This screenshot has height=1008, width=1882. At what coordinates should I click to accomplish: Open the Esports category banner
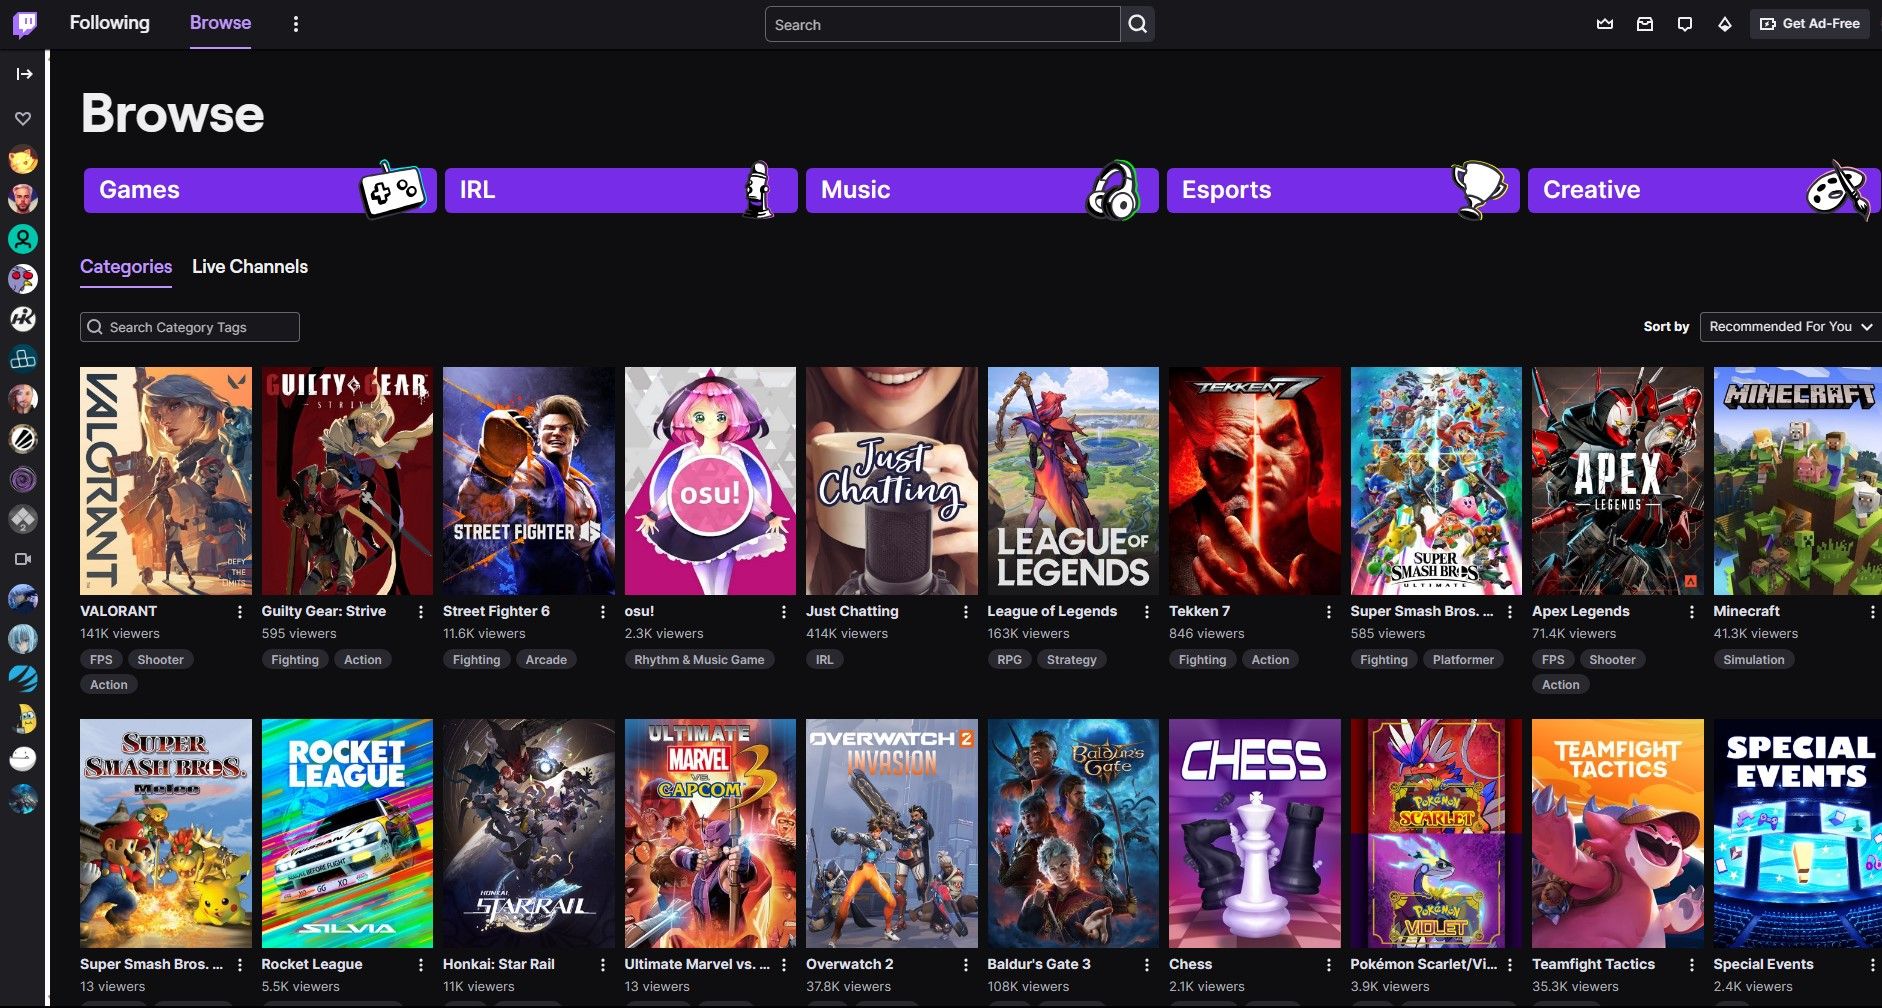[1343, 189]
